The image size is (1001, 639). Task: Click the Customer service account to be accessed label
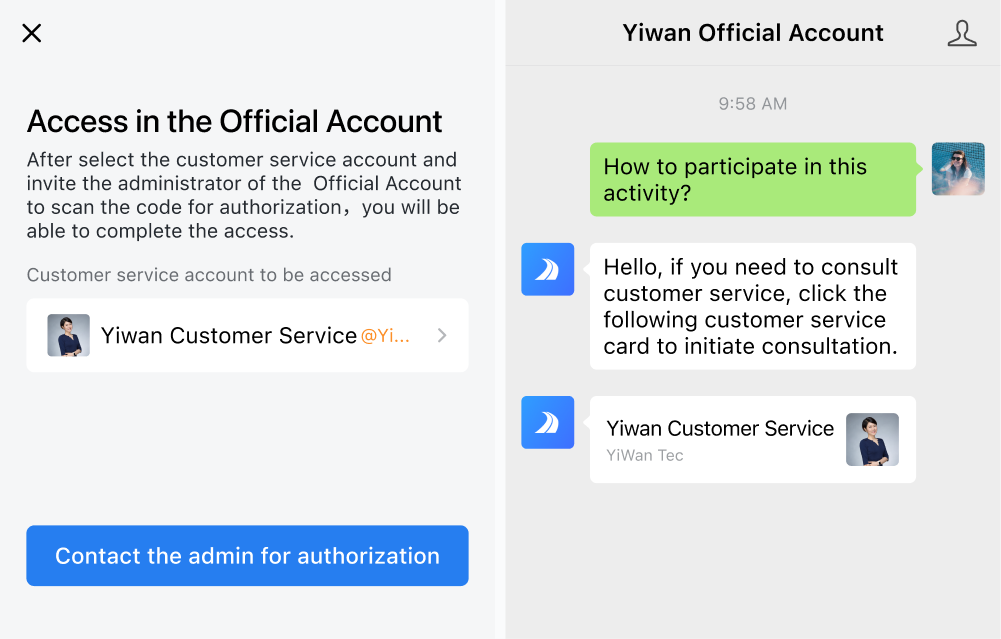click(209, 275)
